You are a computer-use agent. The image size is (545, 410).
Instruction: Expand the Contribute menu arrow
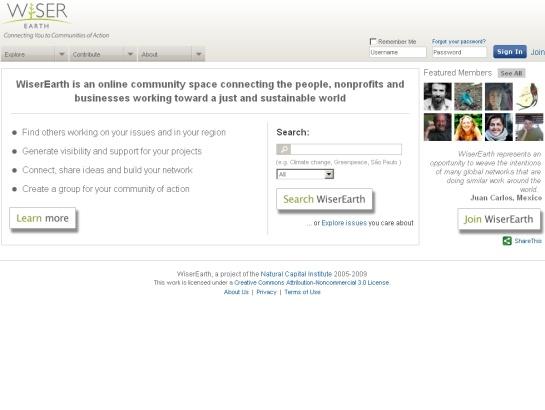point(130,54)
